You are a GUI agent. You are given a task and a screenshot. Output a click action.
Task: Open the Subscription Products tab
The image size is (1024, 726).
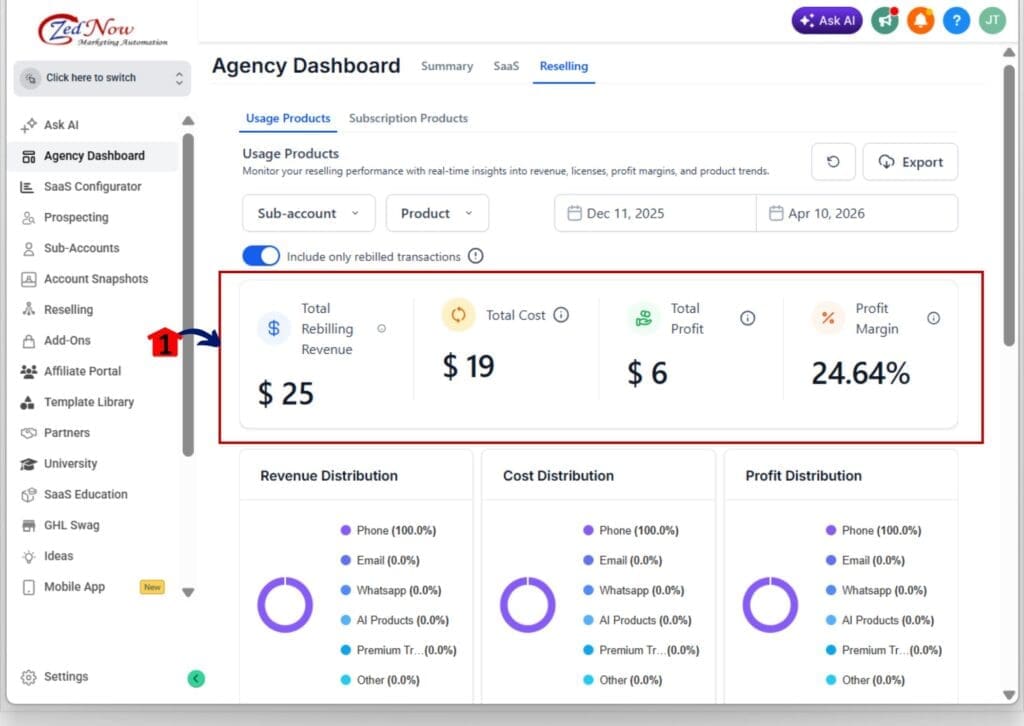tap(408, 118)
